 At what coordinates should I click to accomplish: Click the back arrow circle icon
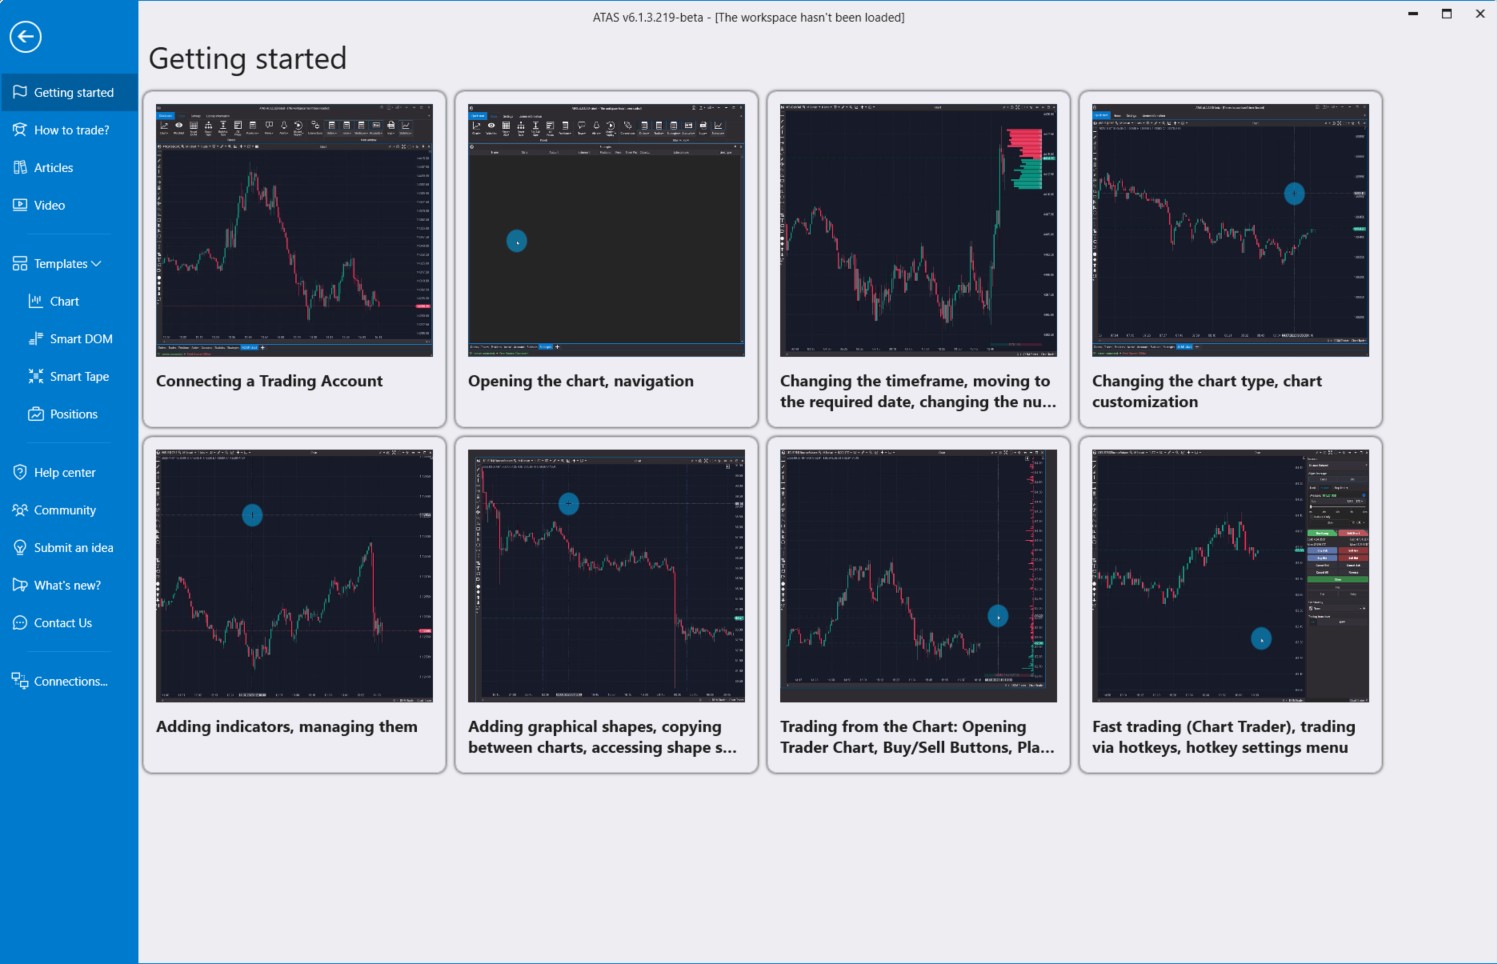tap(26, 37)
